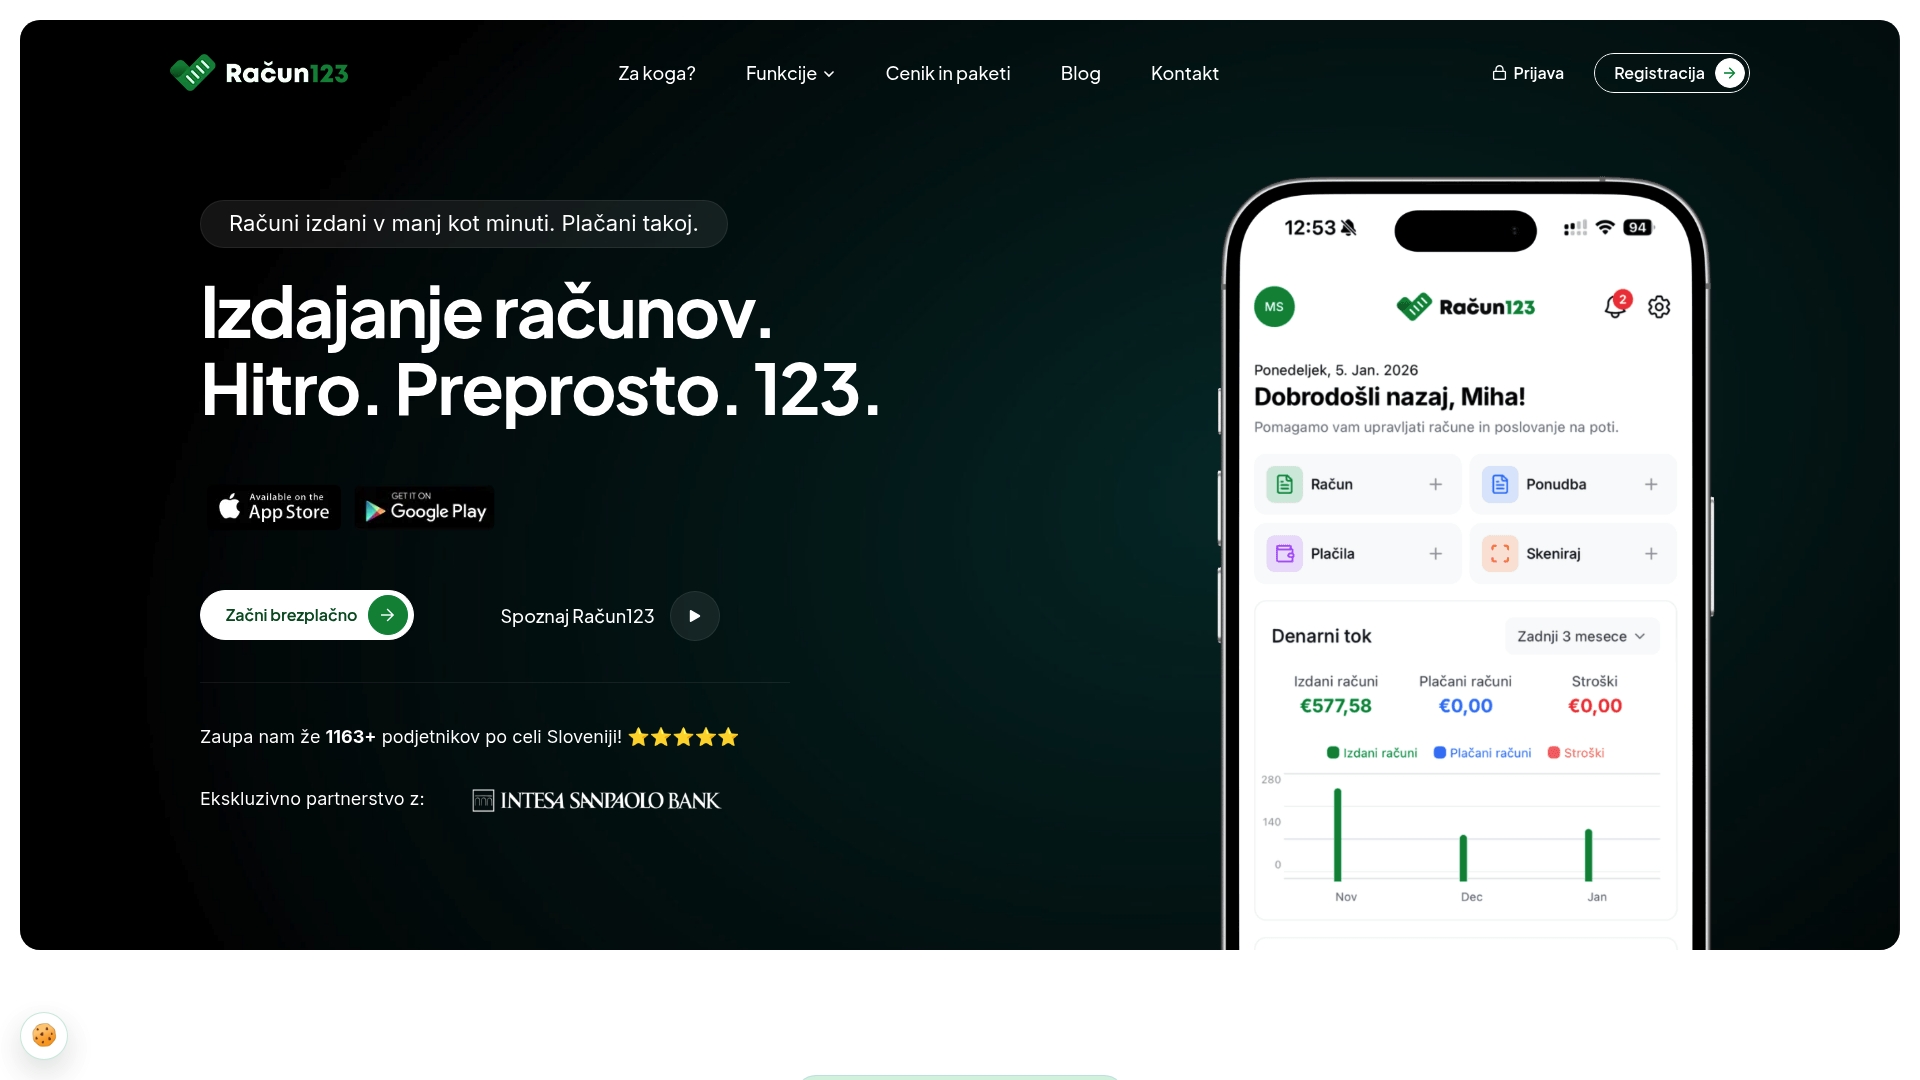
Task: Click the Jan bar in chart
Action: point(1588,855)
